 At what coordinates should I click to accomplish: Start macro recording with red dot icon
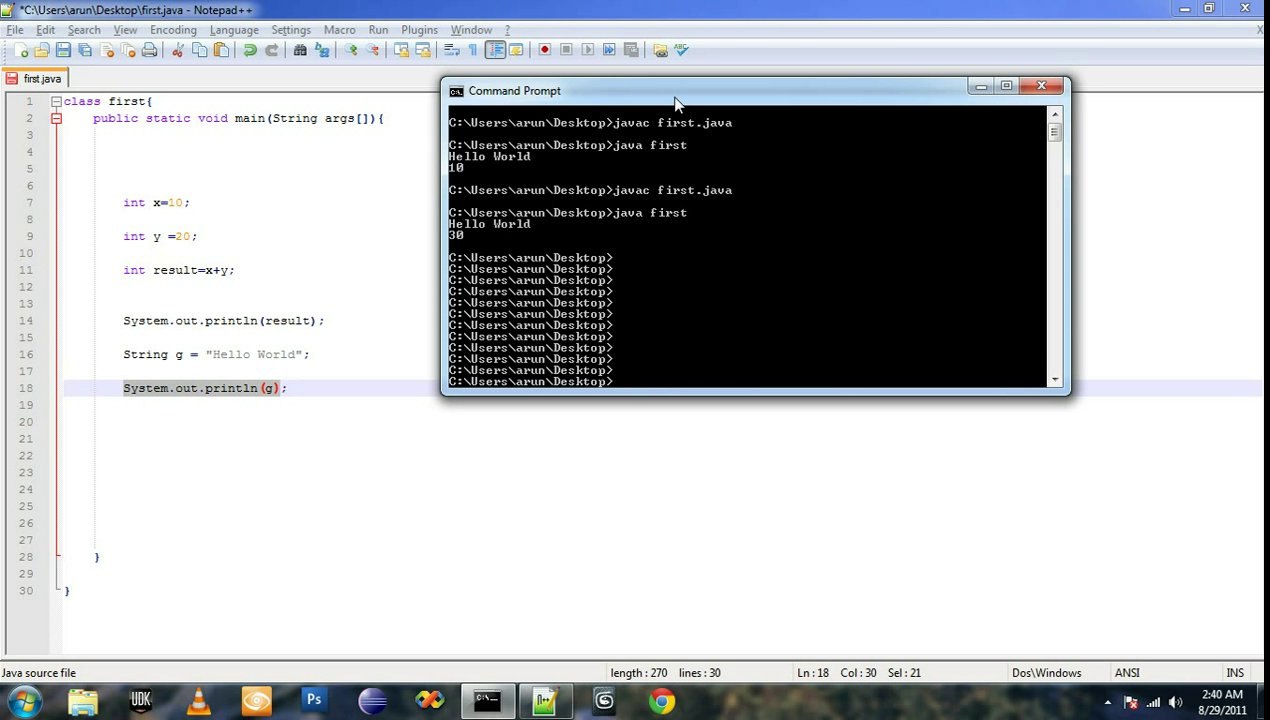(545, 50)
